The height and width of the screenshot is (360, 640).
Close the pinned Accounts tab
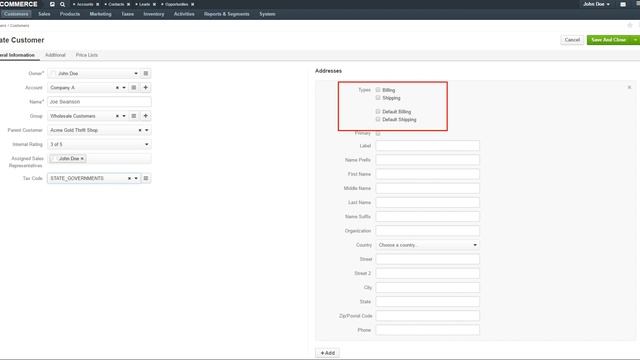coord(98,4)
